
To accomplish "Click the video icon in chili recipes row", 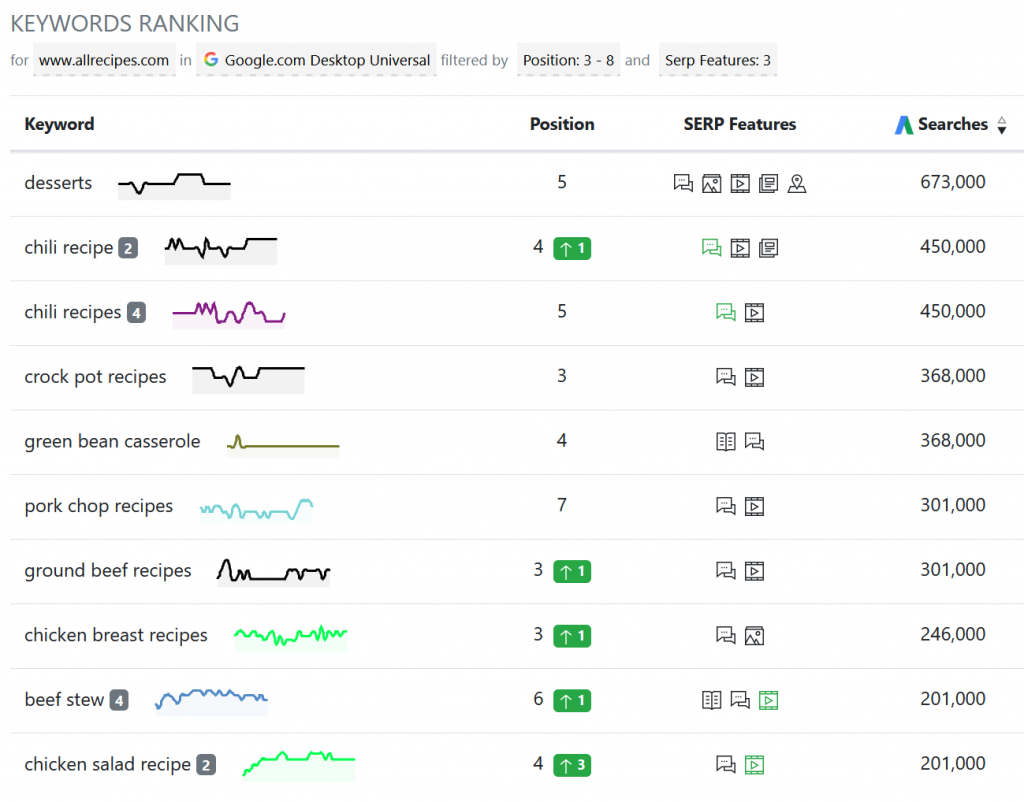I will 754,313.
